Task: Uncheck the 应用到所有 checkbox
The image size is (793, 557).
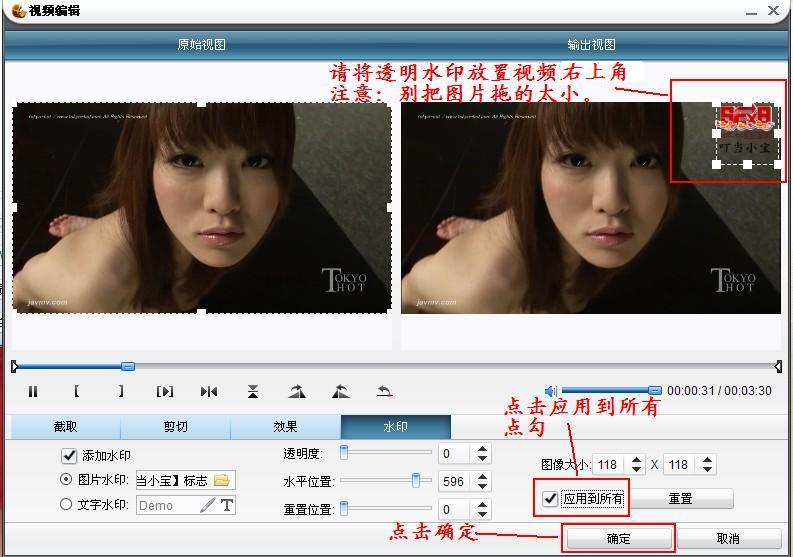Action: click(x=550, y=499)
